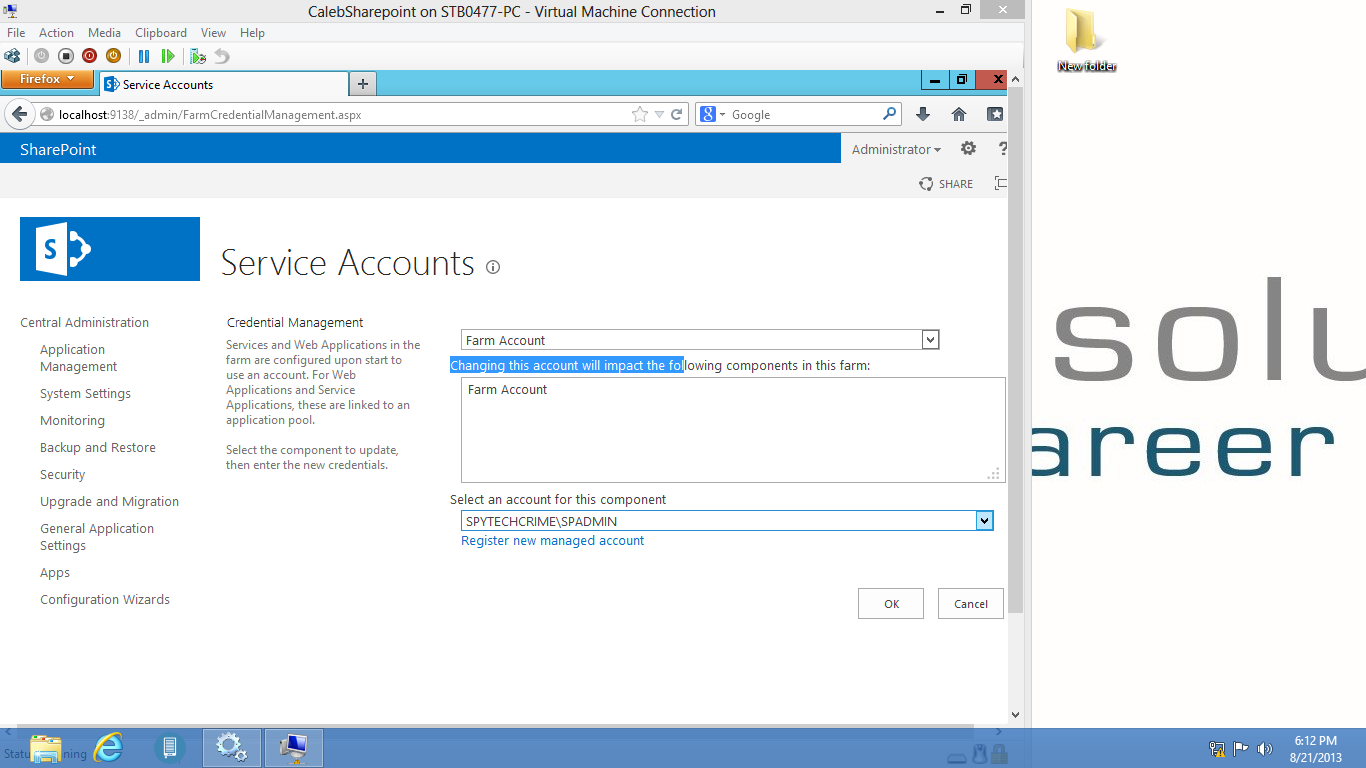
Task: Open Upgrade and Migration
Action: pos(109,502)
